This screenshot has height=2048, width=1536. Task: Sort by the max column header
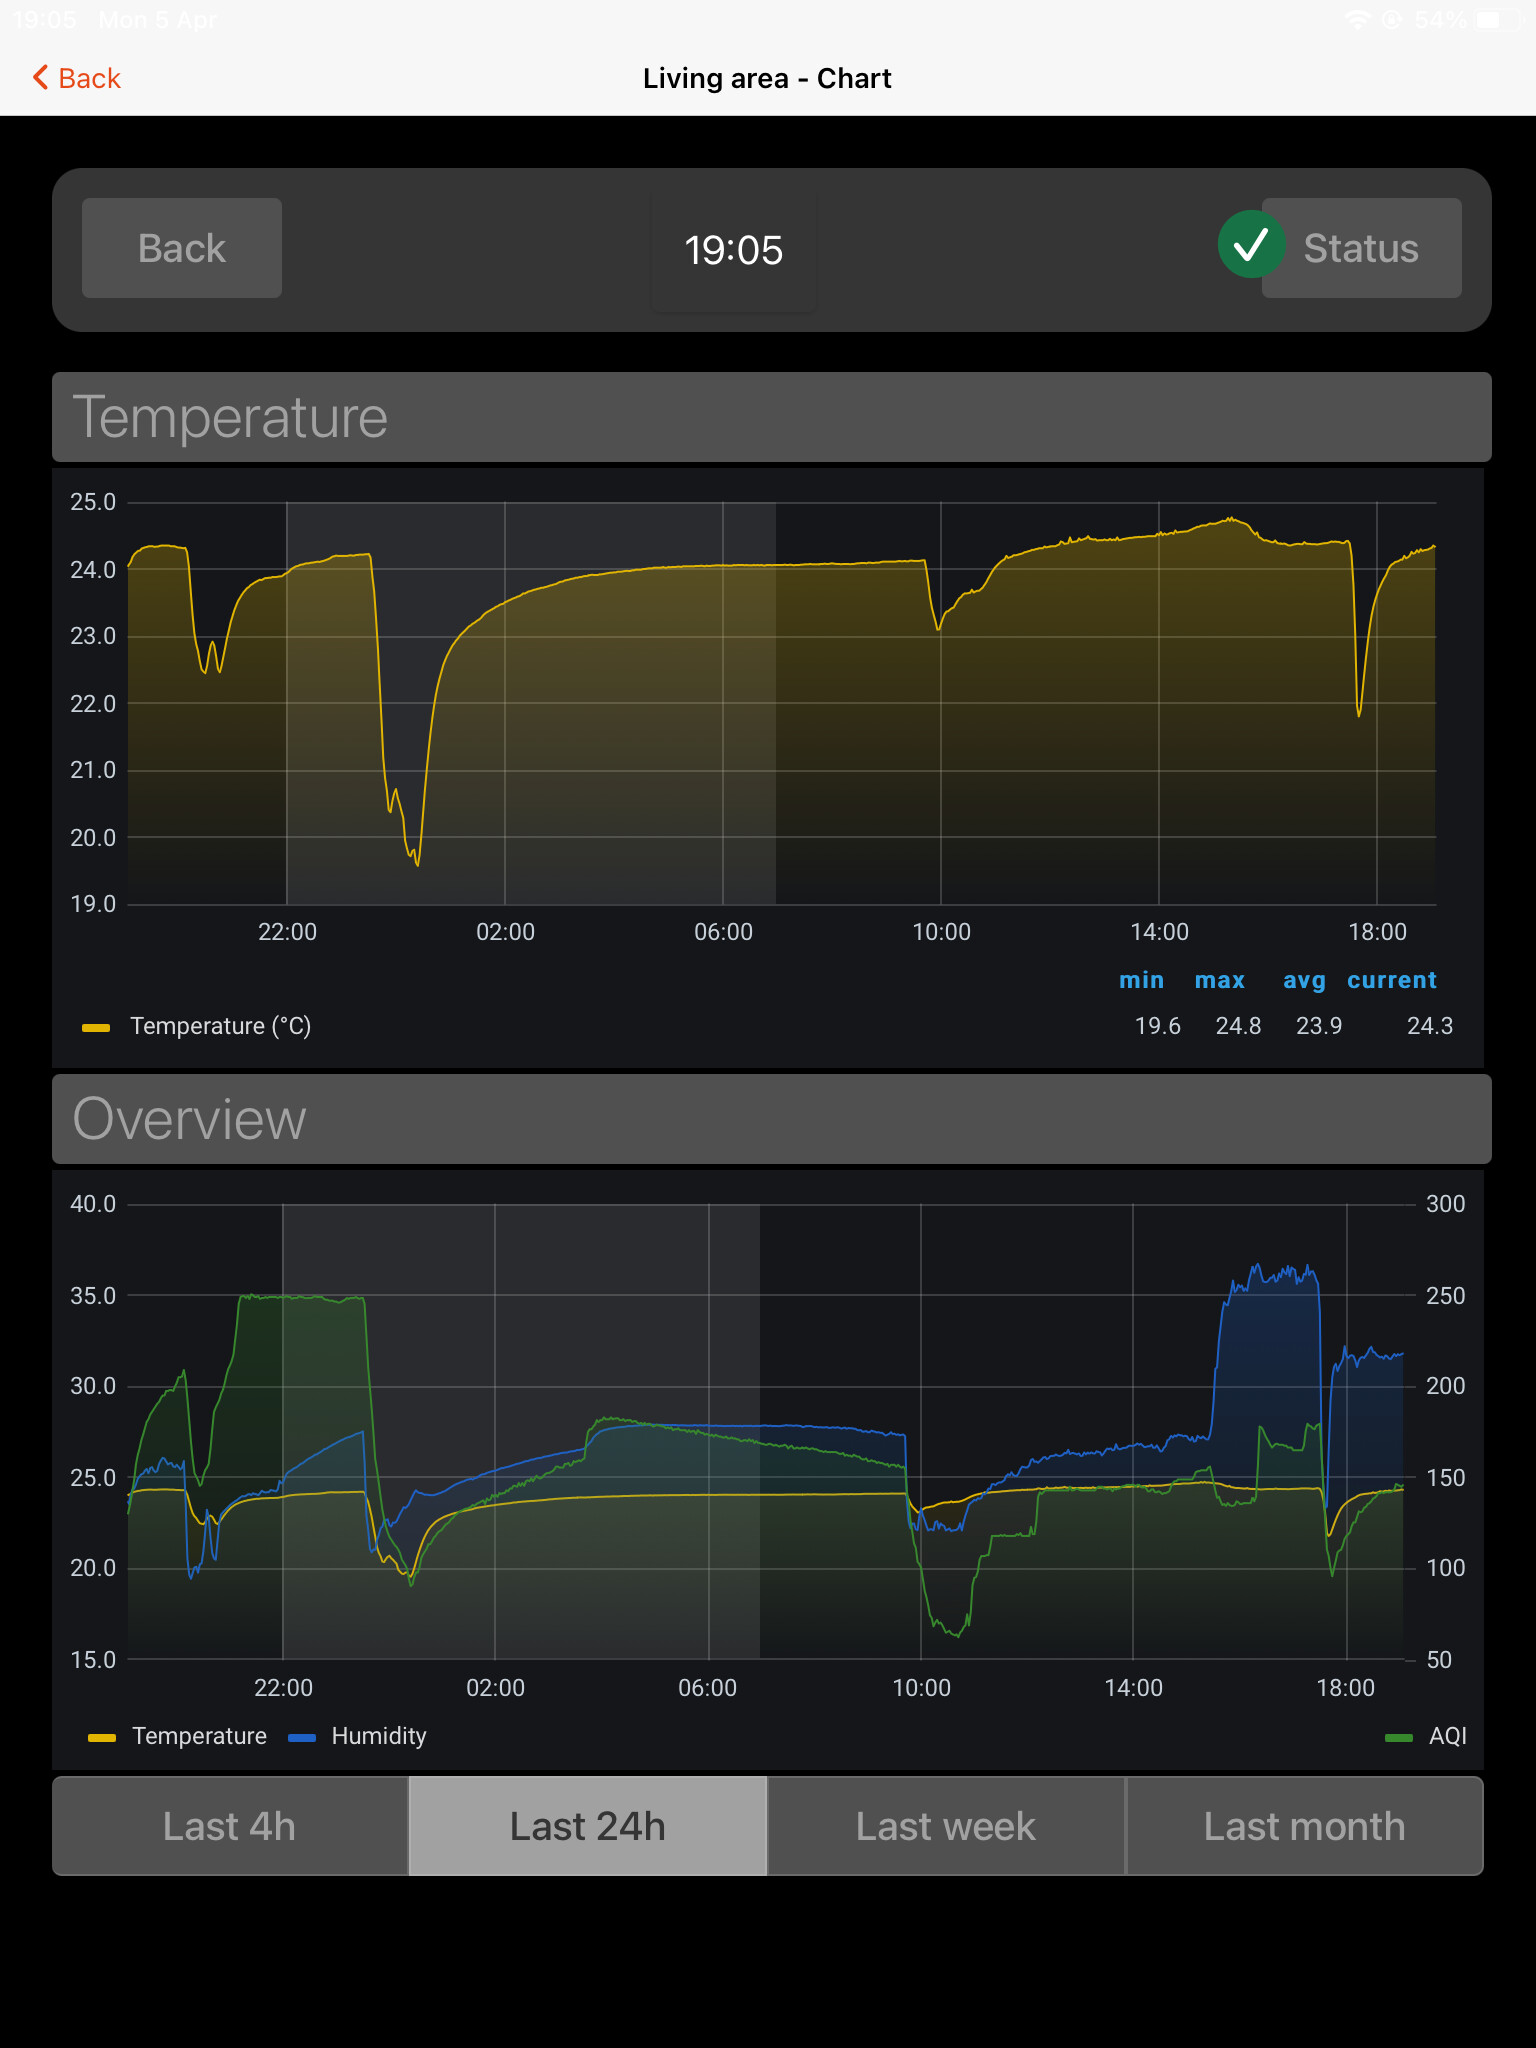(1220, 980)
